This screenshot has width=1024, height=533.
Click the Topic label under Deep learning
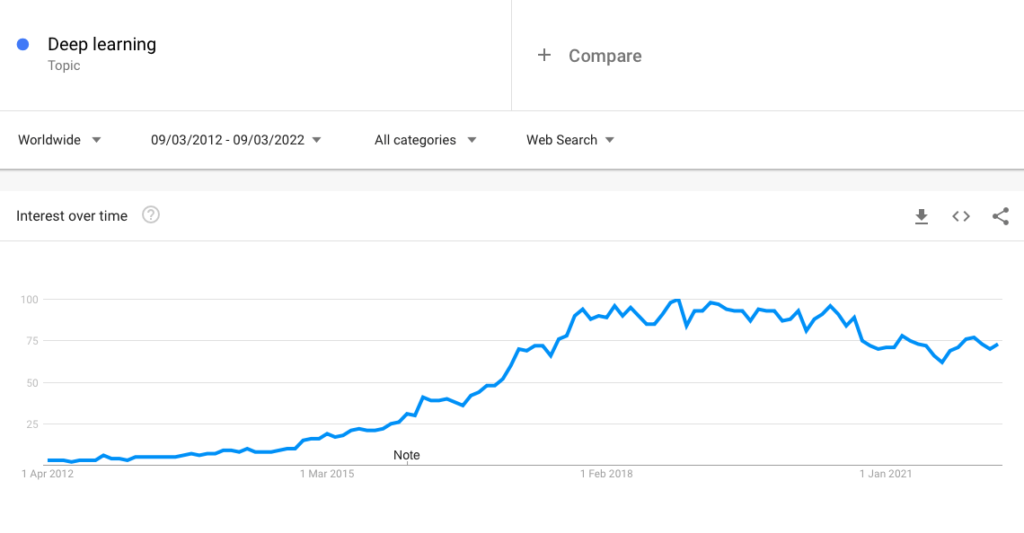coord(64,66)
